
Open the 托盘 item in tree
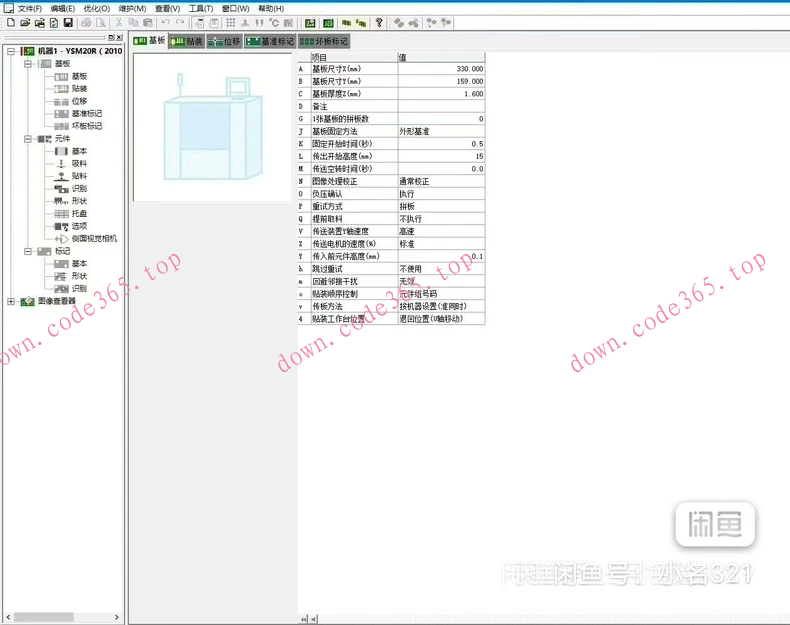[x=79, y=214]
